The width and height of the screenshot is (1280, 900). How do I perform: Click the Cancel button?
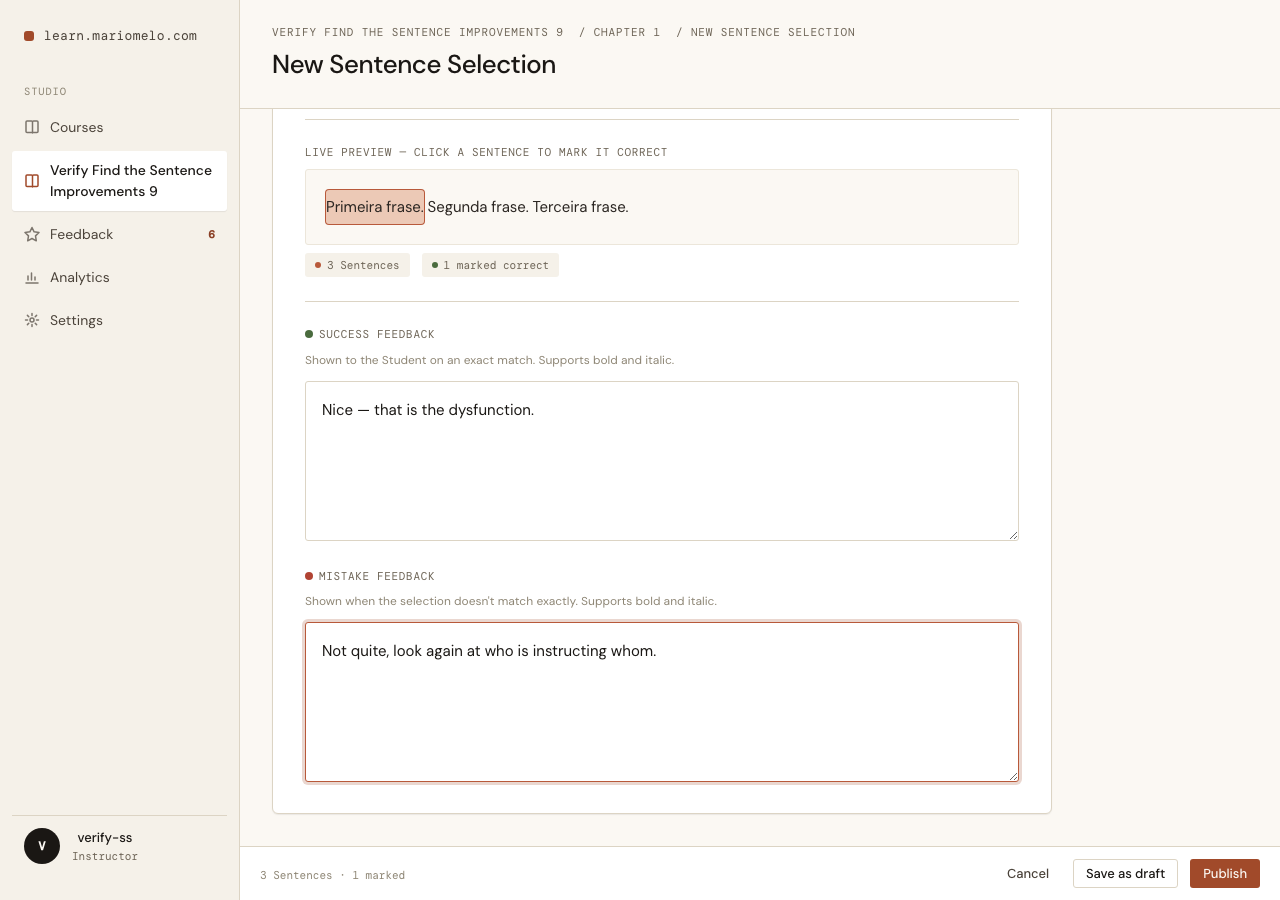click(1028, 873)
